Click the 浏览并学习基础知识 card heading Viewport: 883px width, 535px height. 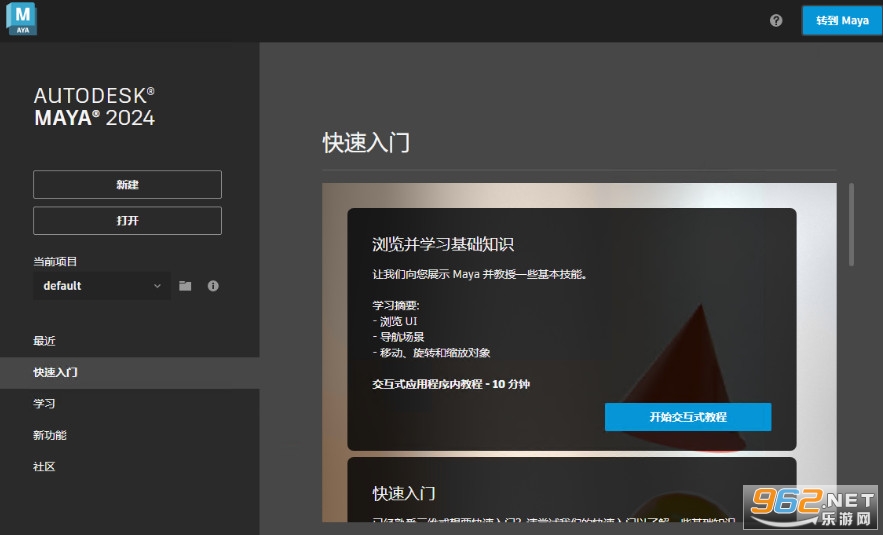coord(443,244)
